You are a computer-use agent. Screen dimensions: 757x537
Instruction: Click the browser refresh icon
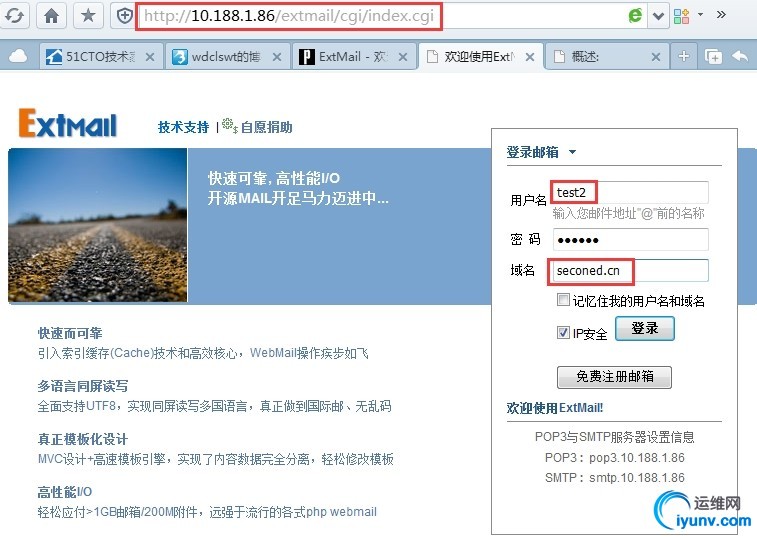click(14, 16)
